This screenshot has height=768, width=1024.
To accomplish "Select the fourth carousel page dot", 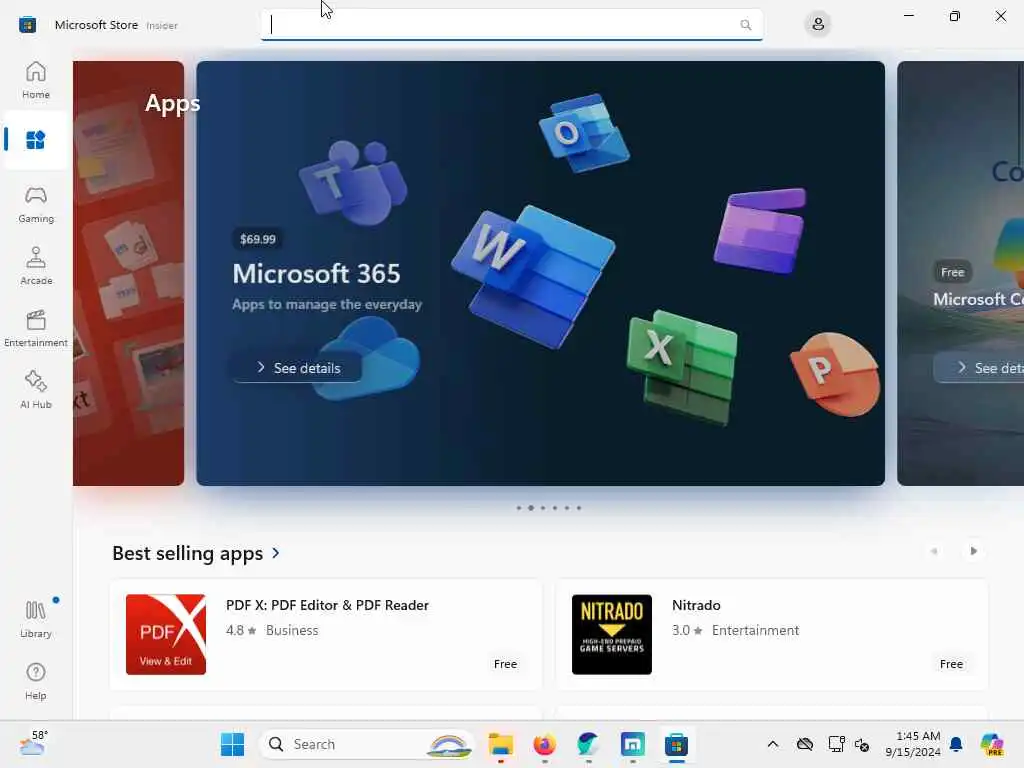I will [554, 507].
